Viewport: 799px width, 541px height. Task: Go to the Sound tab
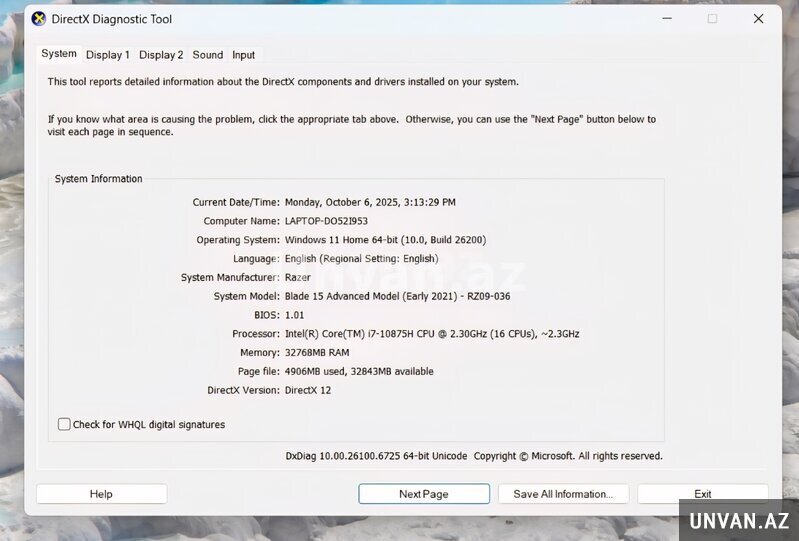coord(208,55)
